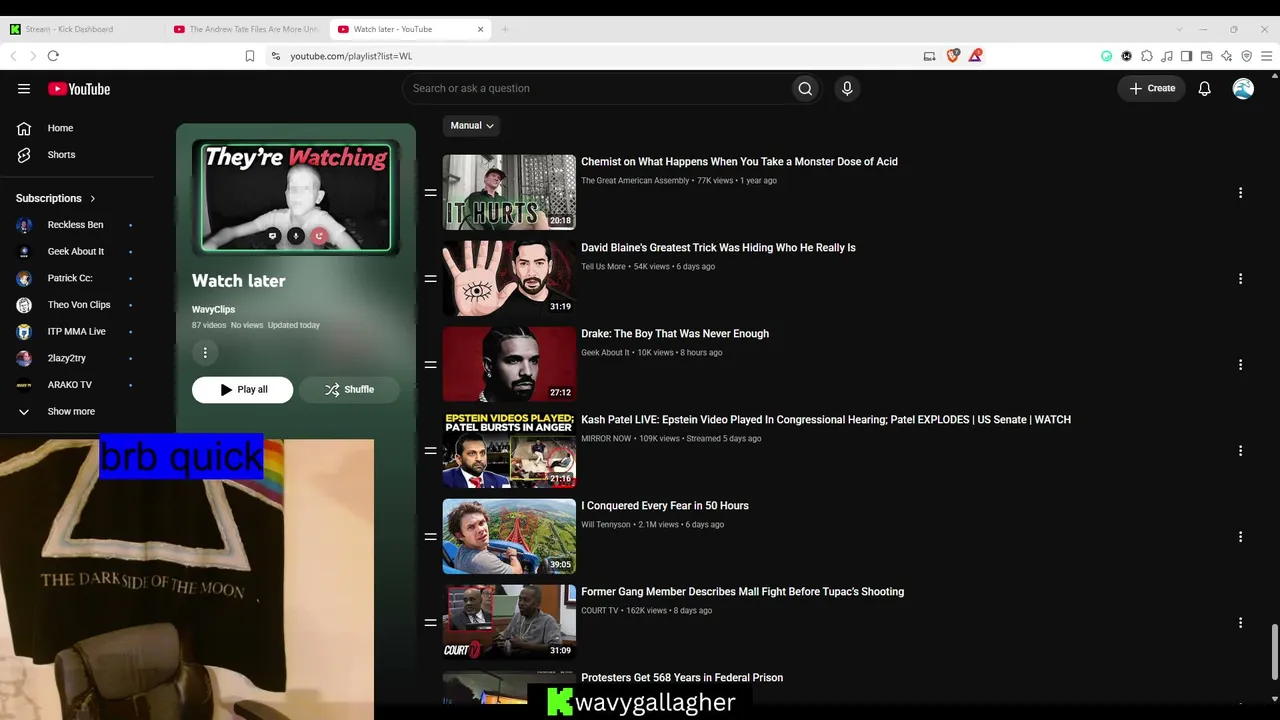Click the install app icon in address bar

click(930, 56)
